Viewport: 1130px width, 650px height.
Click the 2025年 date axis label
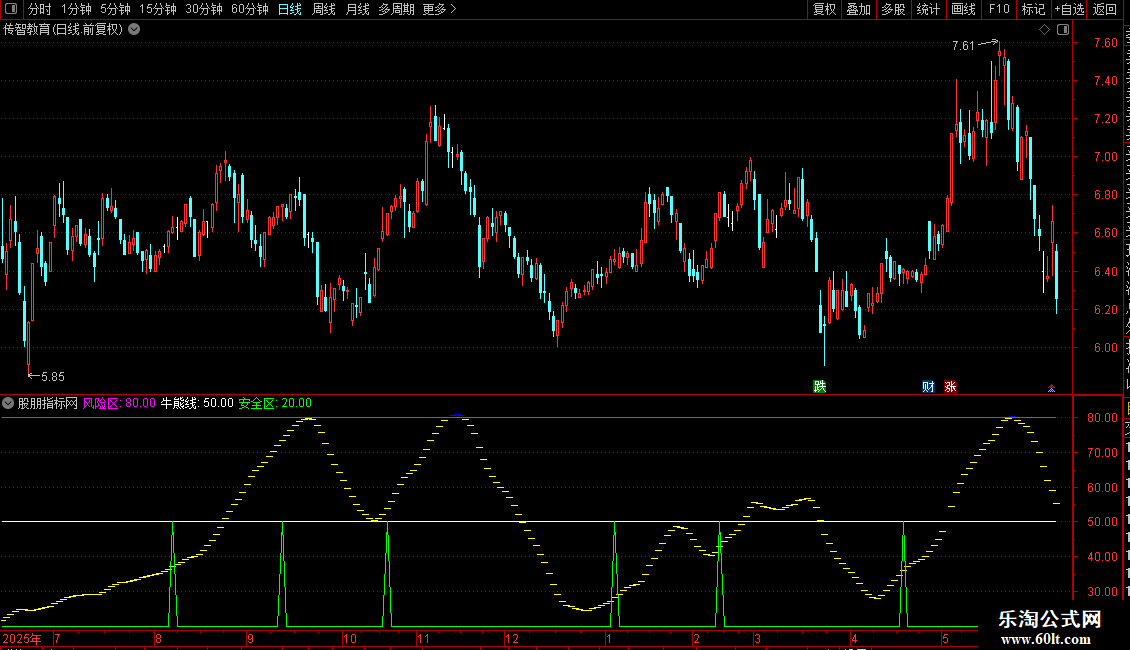(x=22, y=638)
